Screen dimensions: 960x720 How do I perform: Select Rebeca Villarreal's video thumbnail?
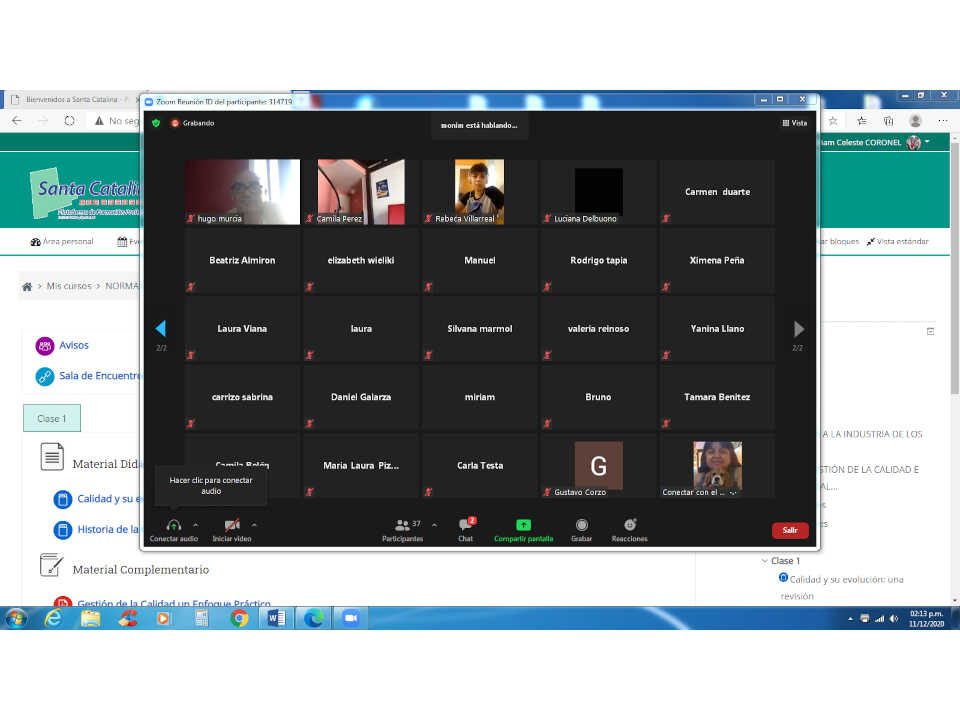pos(480,192)
